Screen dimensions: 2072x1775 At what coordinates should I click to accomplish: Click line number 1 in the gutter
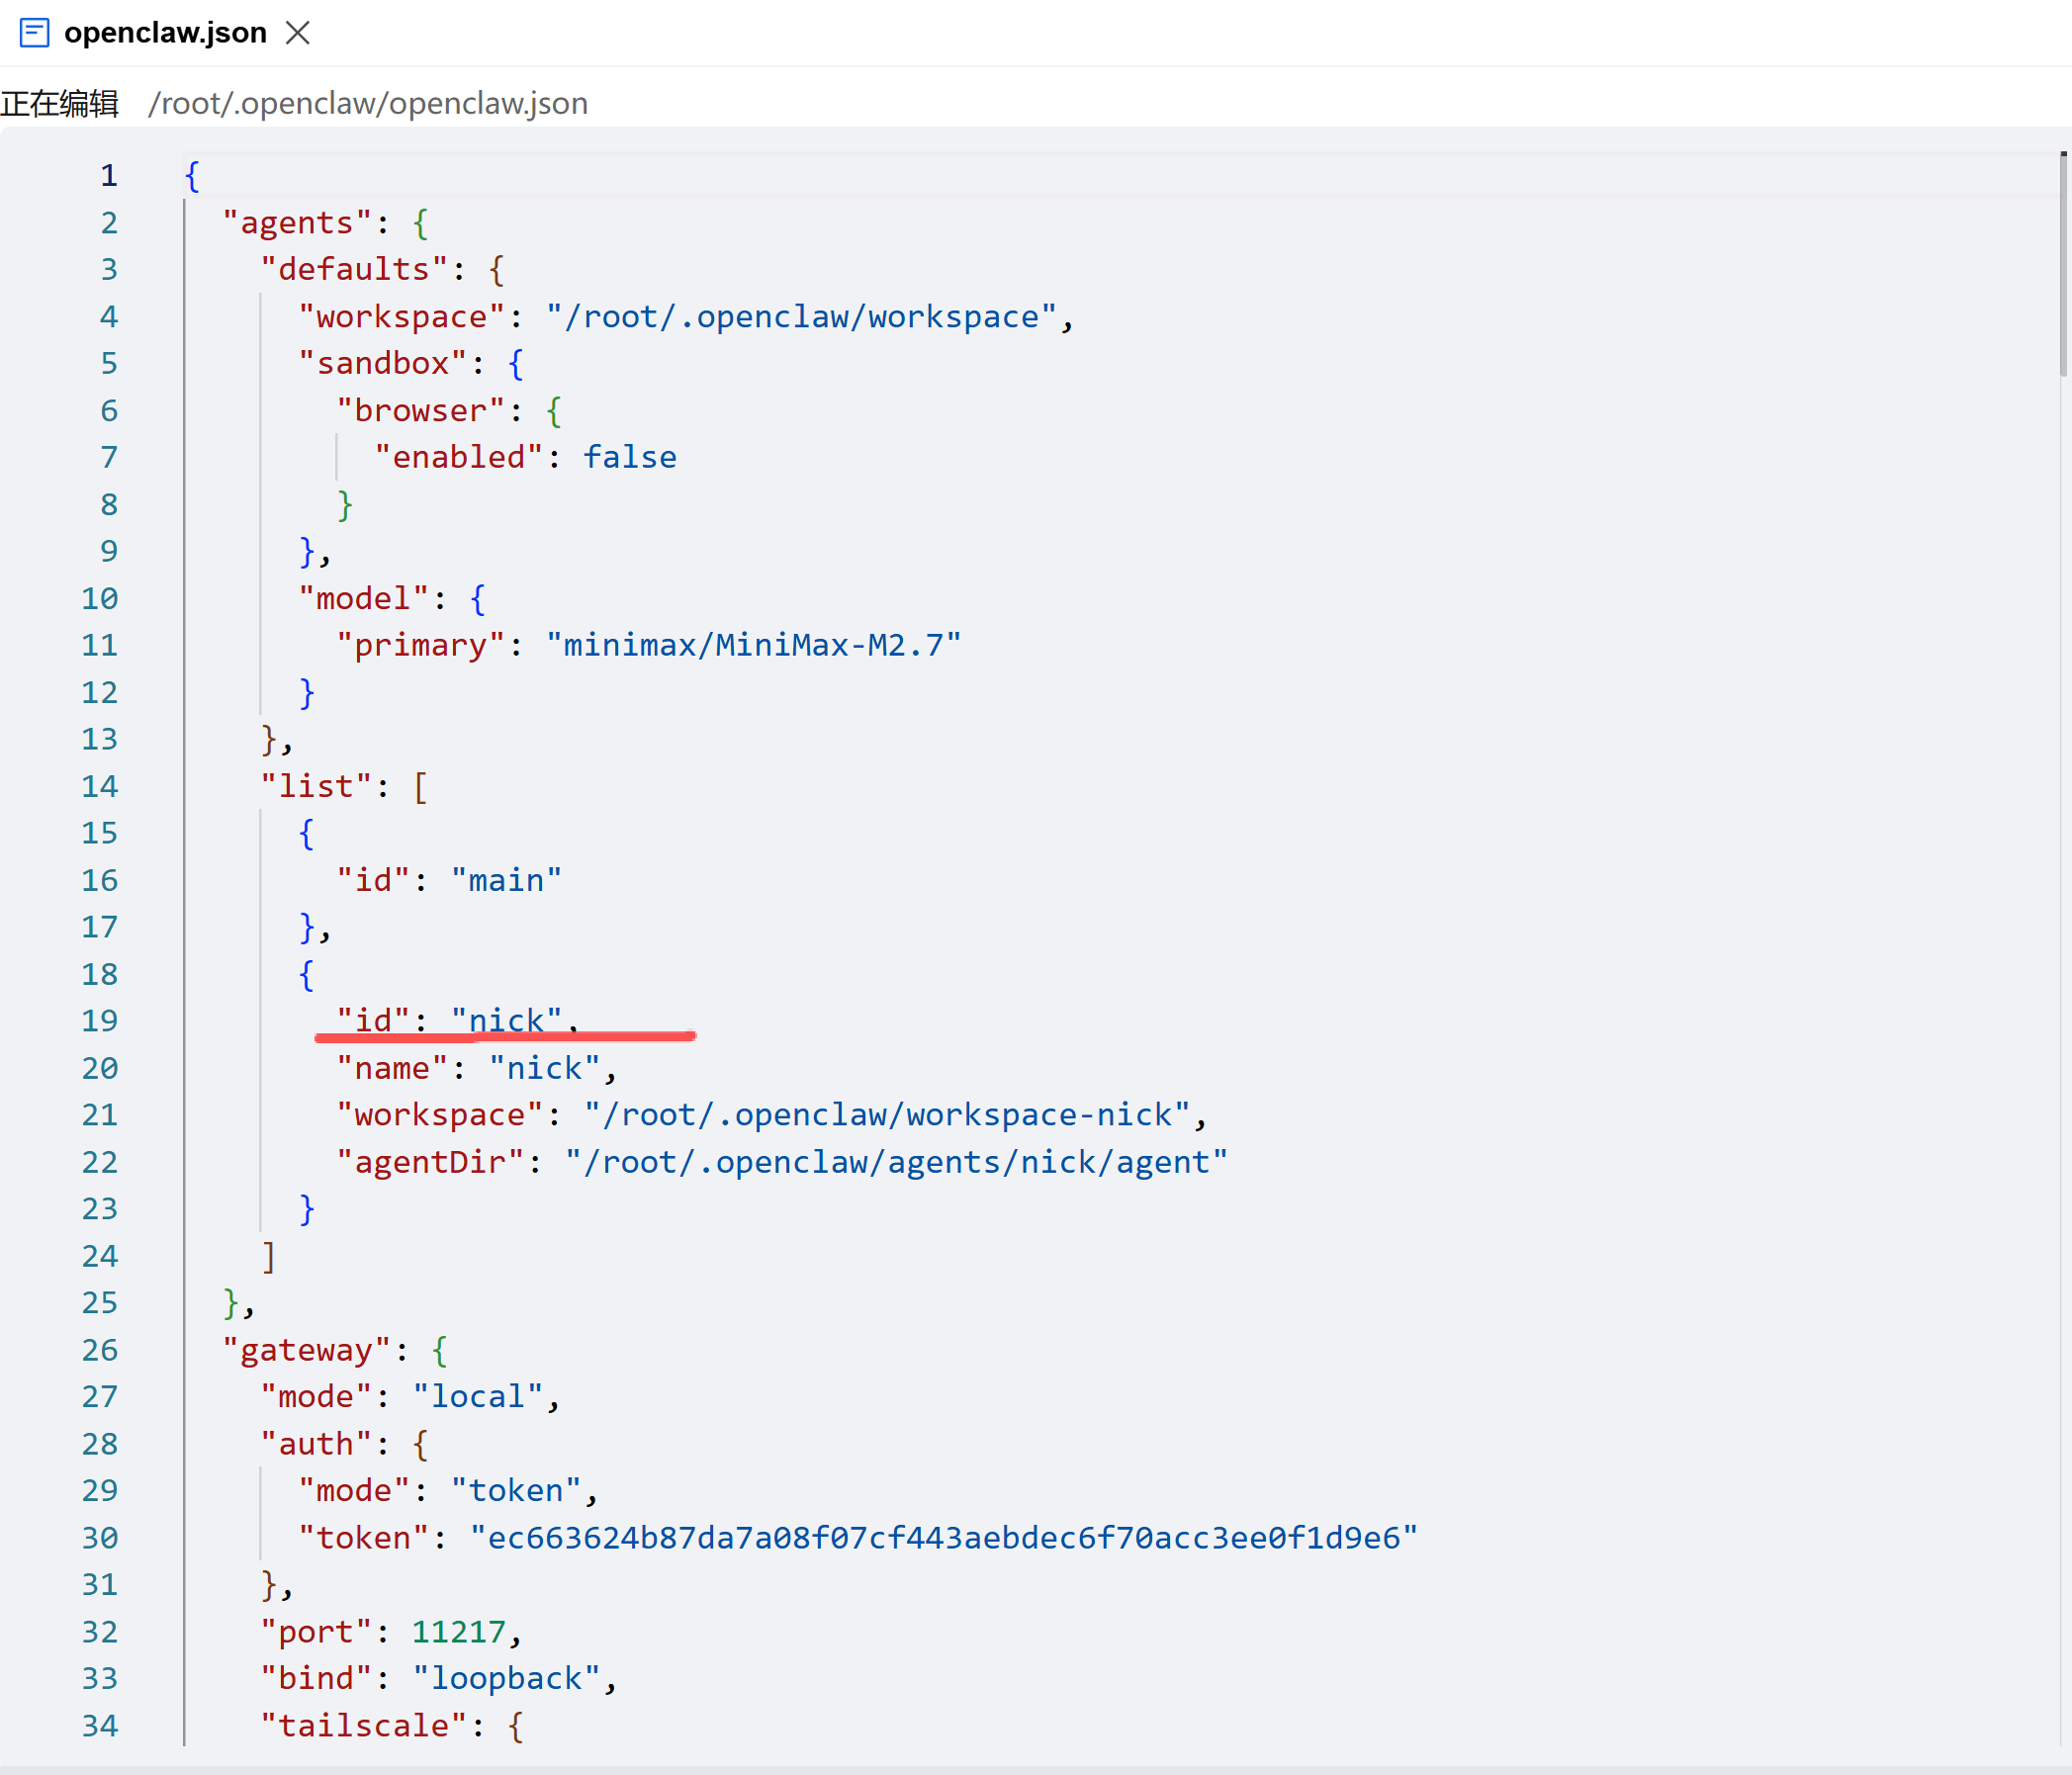pos(108,176)
